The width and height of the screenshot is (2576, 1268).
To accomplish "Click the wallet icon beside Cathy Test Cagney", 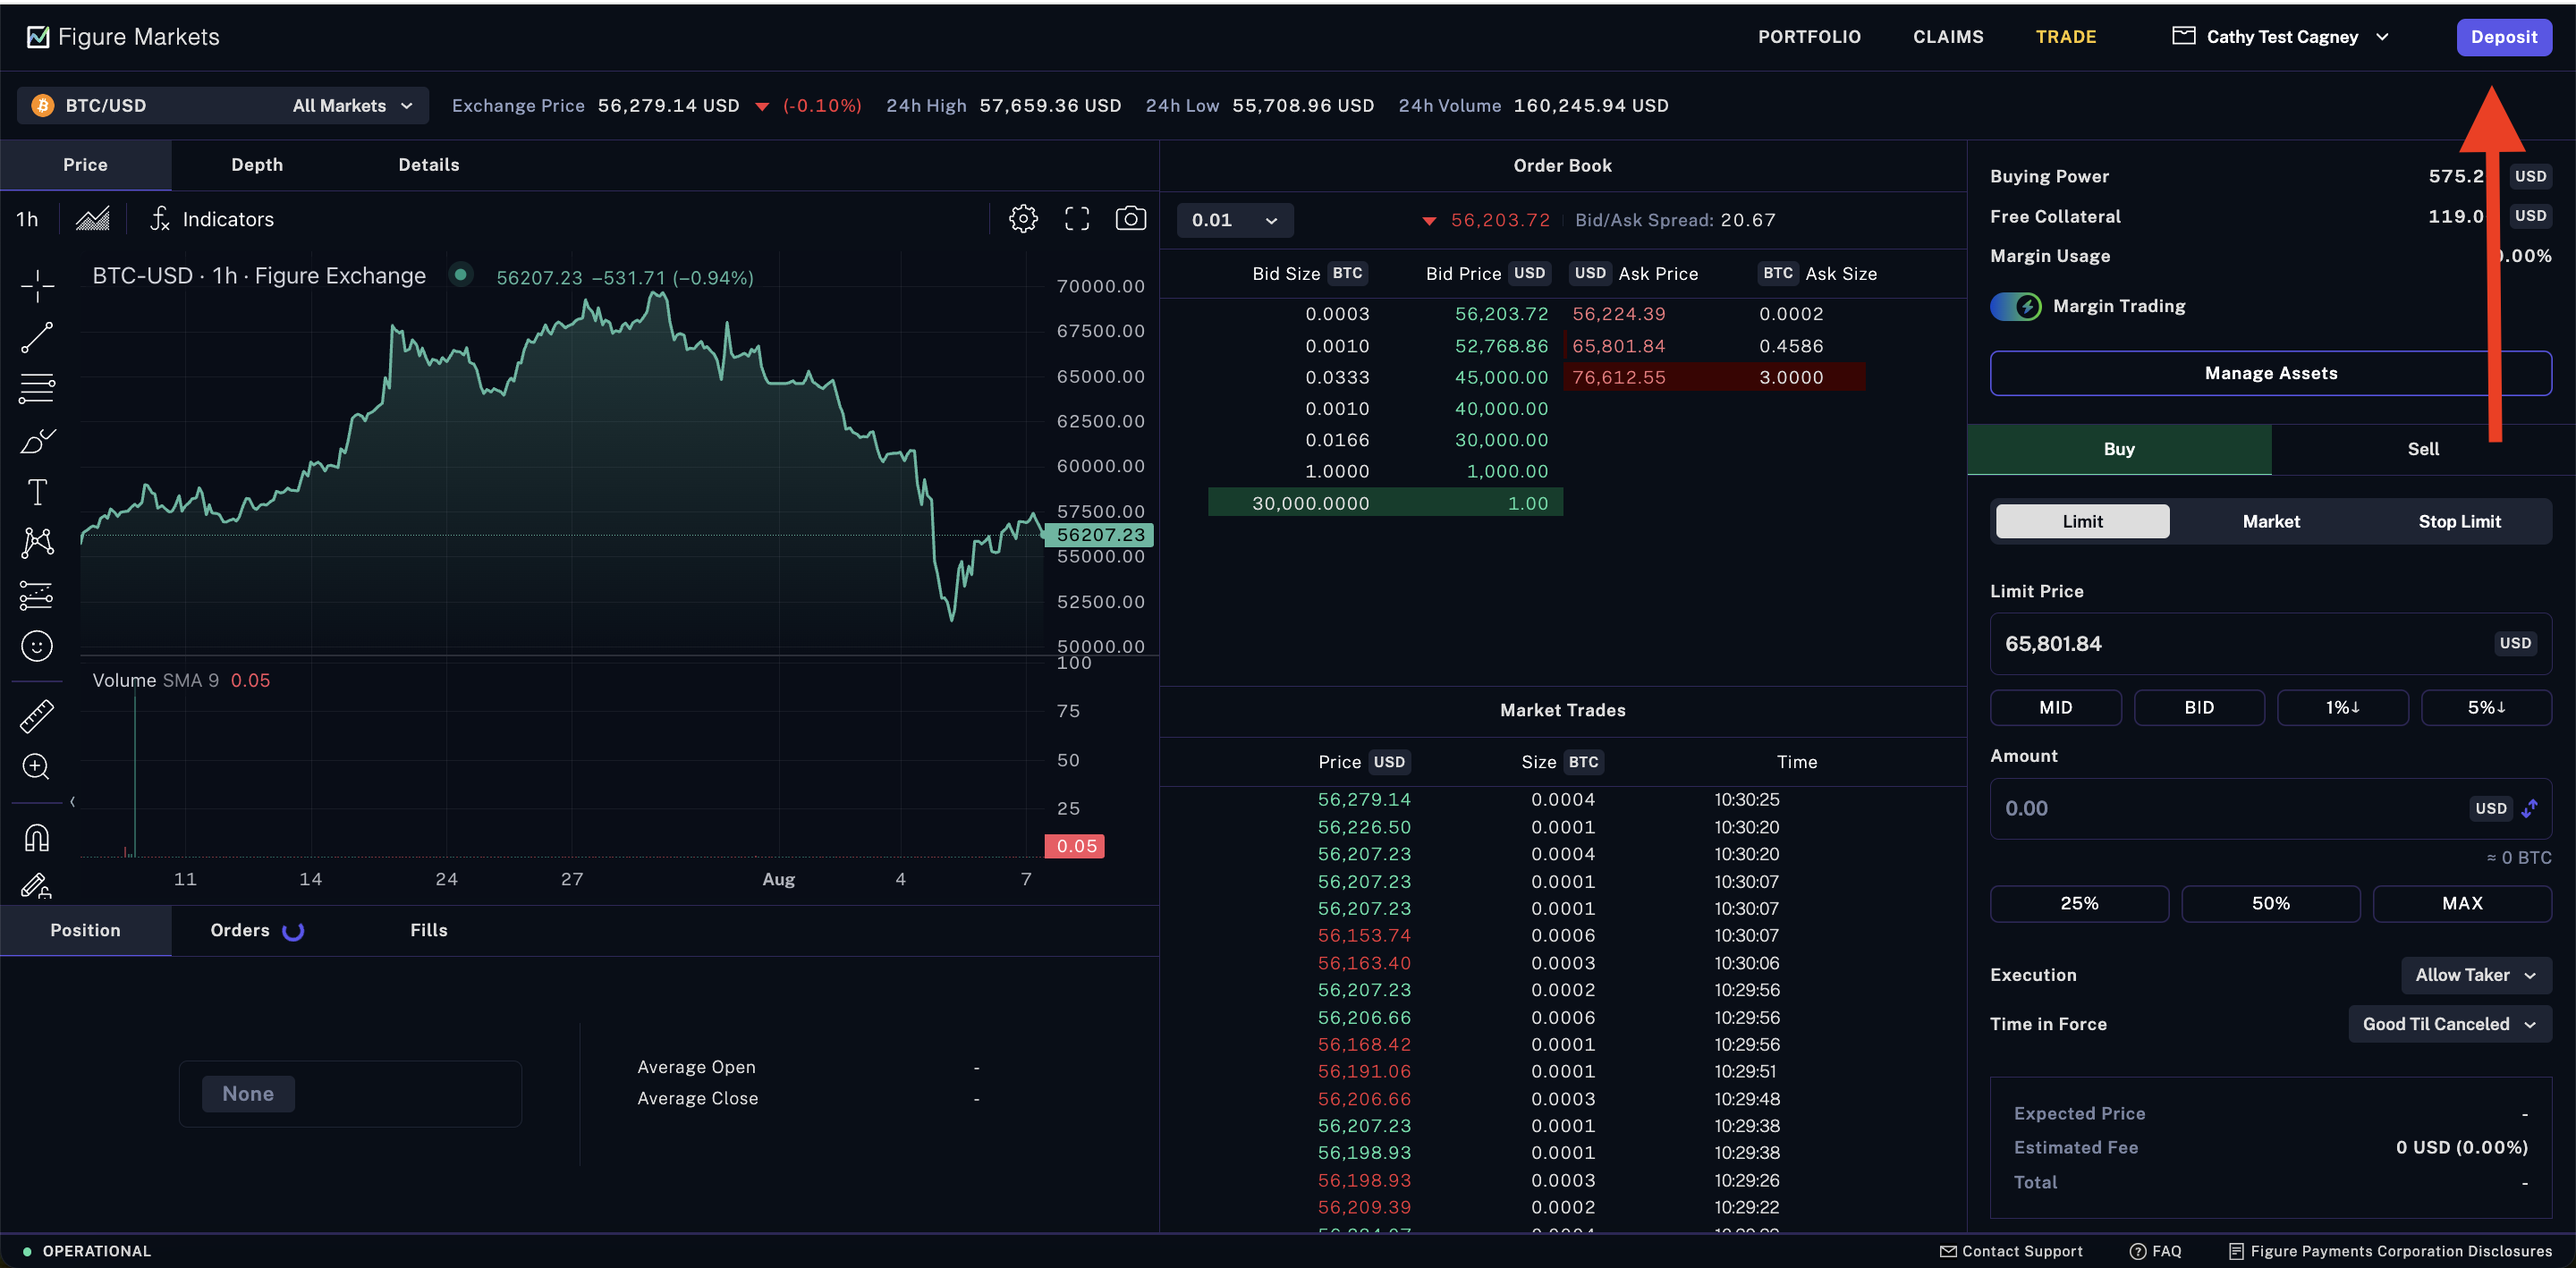I will coord(2183,36).
